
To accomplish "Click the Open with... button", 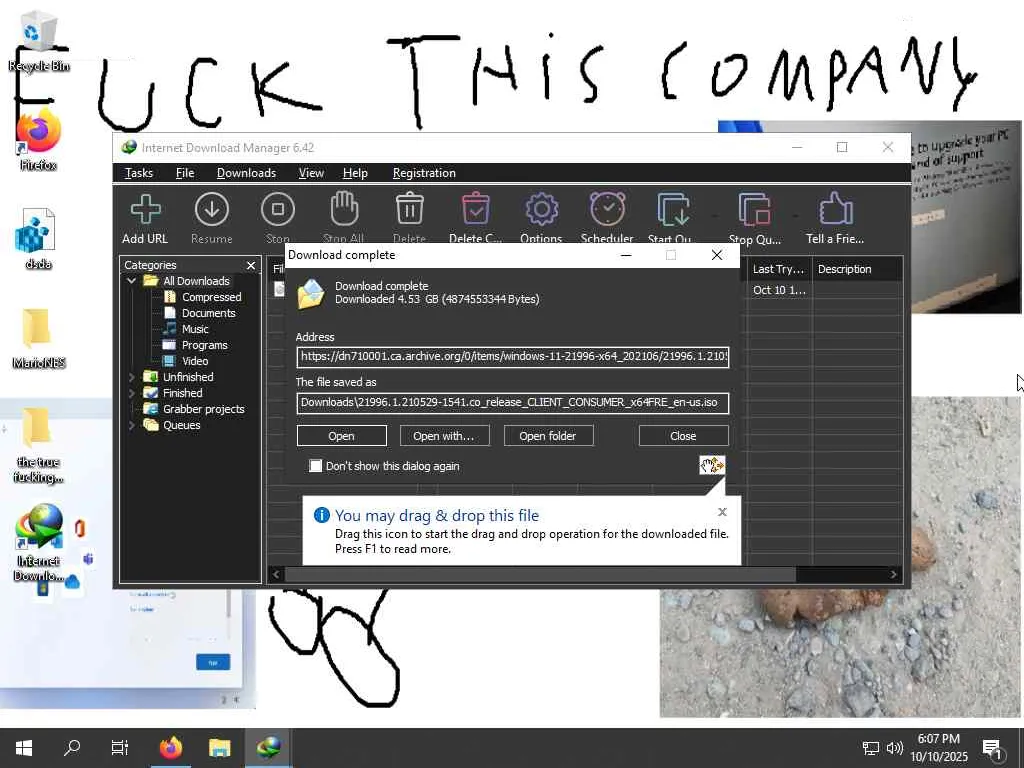I will (444, 436).
